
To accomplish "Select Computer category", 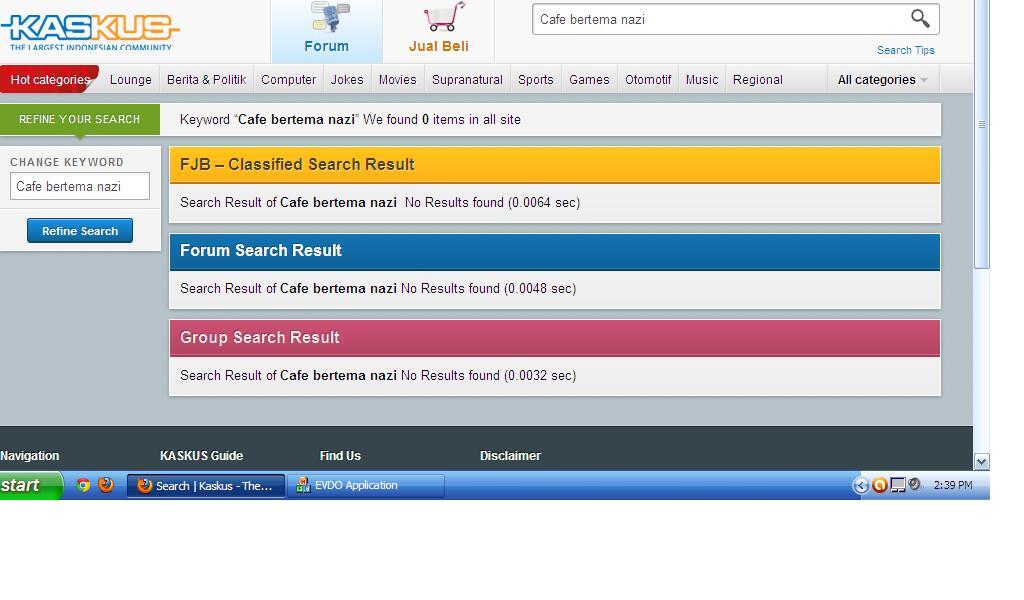I will click(289, 80).
